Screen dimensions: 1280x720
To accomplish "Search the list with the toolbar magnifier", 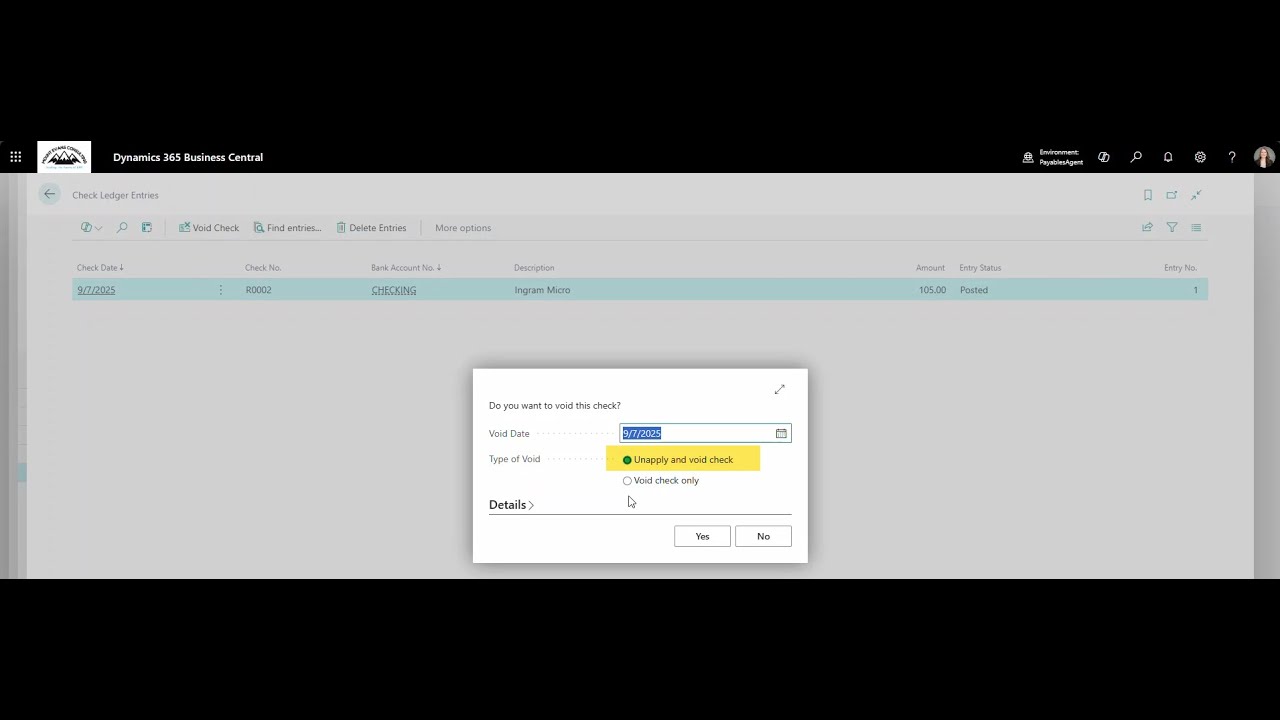I will (x=122, y=228).
